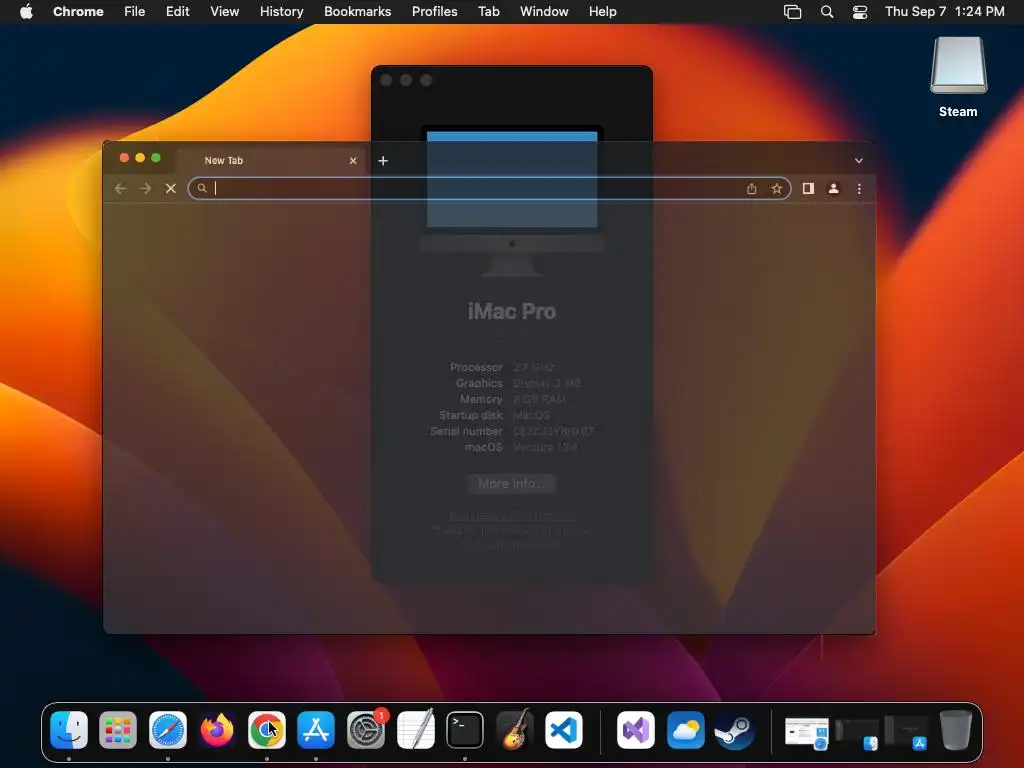
Task: Open the Apple menu
Action: [x=26, y=12]
